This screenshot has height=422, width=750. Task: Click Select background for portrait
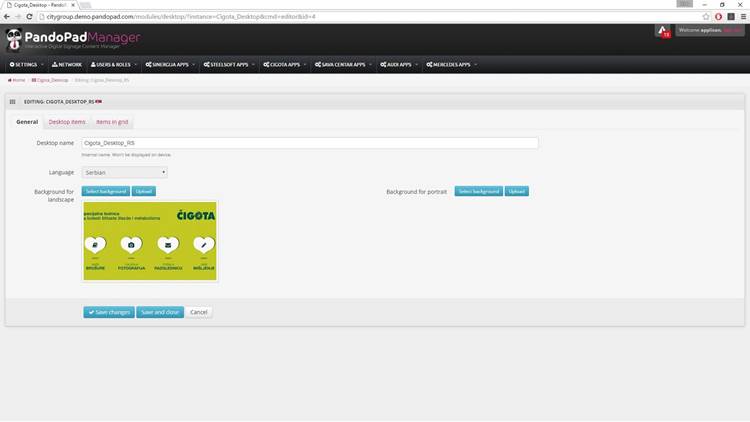pyautogui.click(x=478, y=191)
